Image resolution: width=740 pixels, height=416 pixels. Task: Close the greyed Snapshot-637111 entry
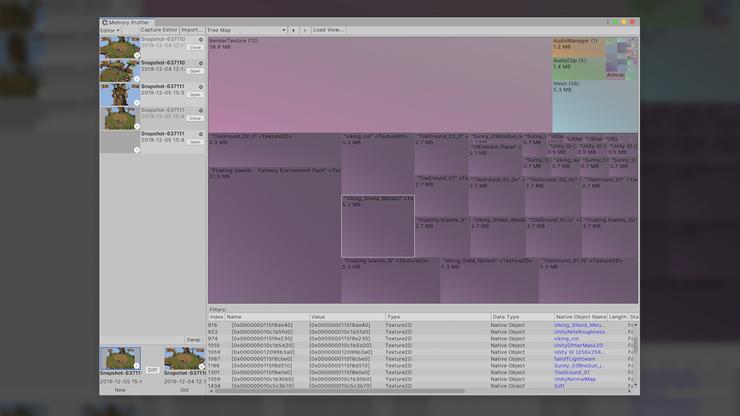coord(195,119)
